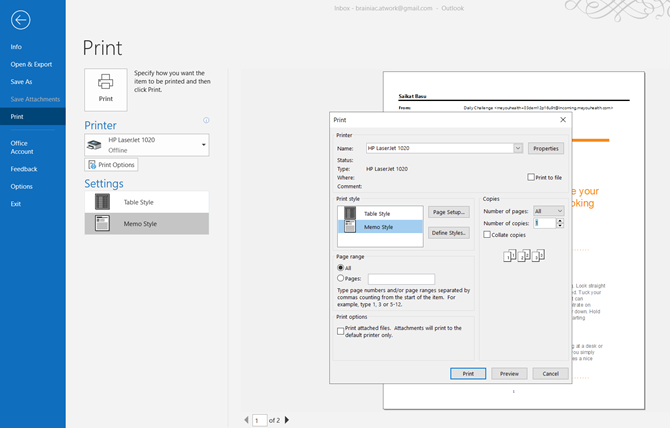Select Table Style in Print style list
Viewport: 670px width, 428px height.
pyautogui.click(x=380, y=213)
